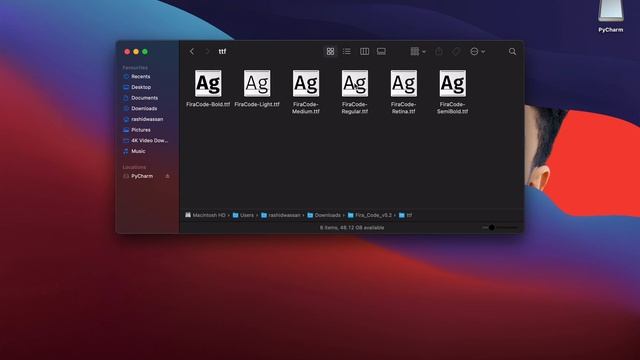
Task: Switch to column view
Action: pyautogui.click(x=364, y=51)
